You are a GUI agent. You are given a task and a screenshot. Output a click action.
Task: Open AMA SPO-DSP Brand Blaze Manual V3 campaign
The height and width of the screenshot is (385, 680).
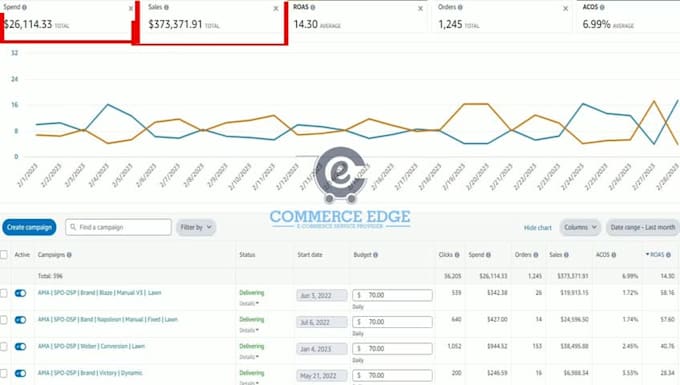99,293
